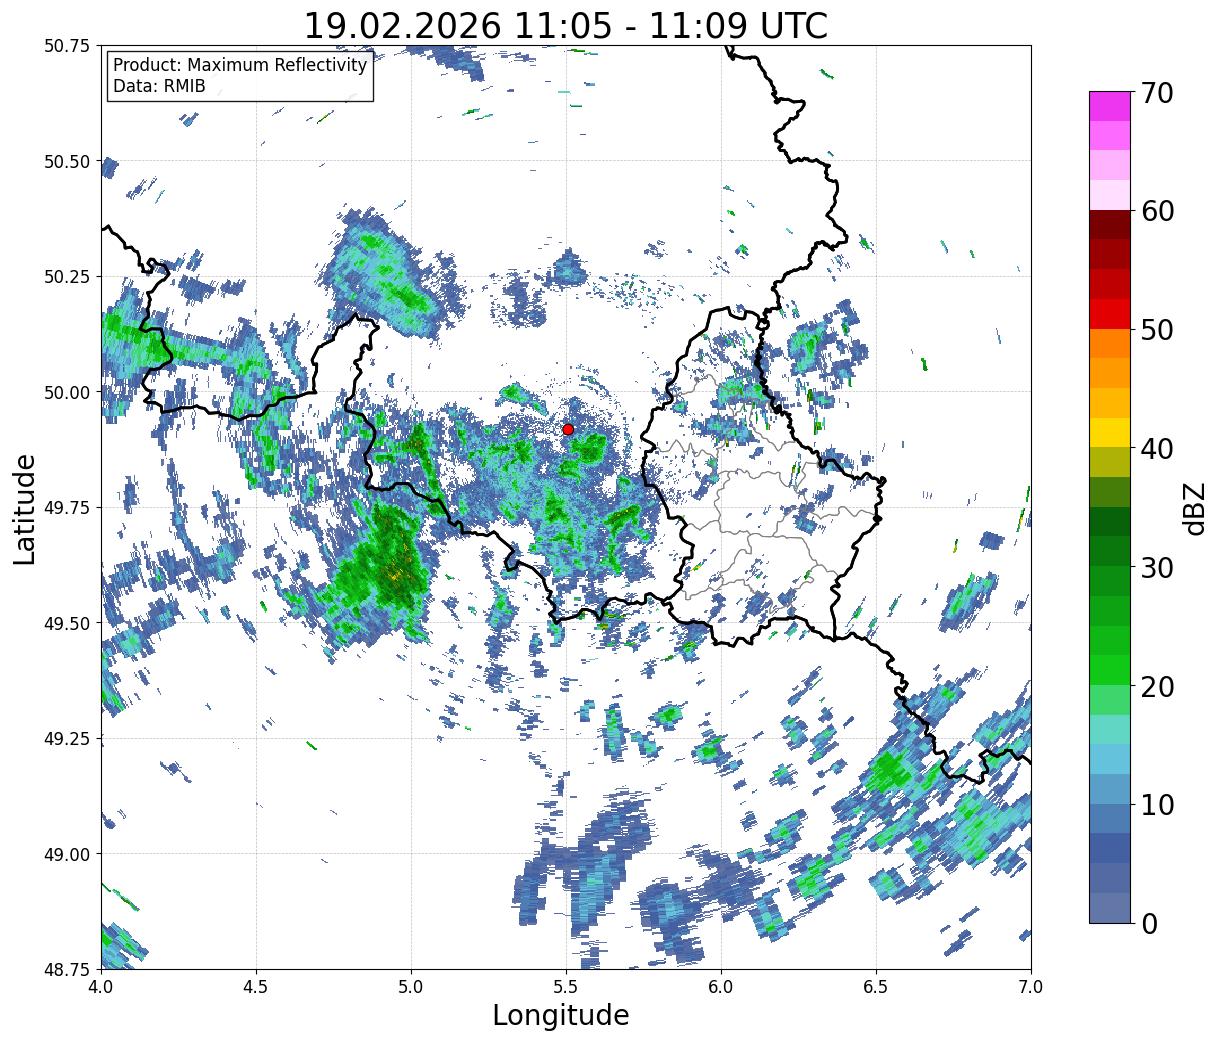The width and height of the screenshot is (1219, 1040).
Task: Click the dark green swatch just below 35 dBZ
Action: point(1109,521)
